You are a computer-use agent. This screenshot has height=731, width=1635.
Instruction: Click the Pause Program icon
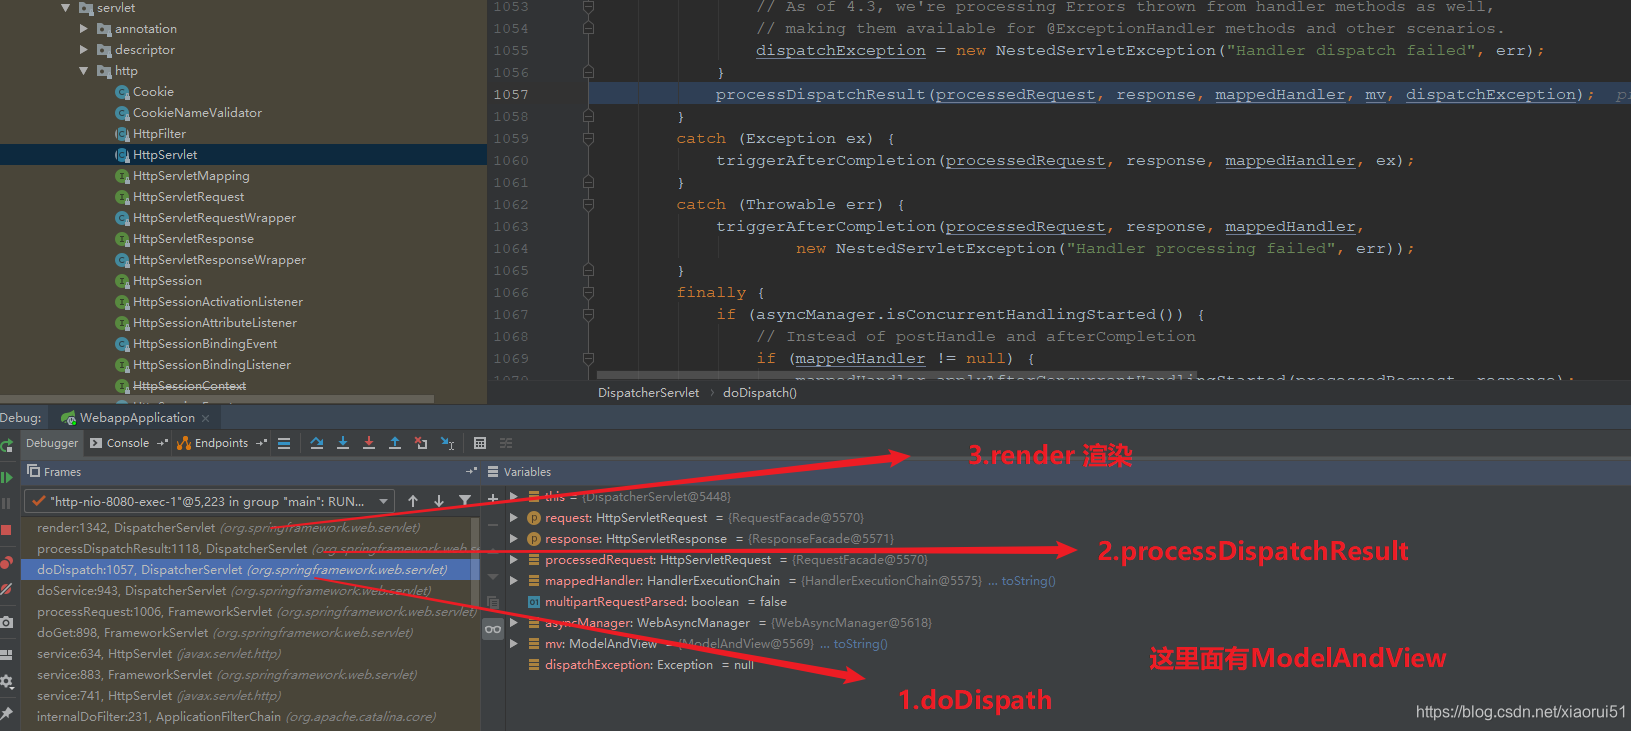point(7,503)
